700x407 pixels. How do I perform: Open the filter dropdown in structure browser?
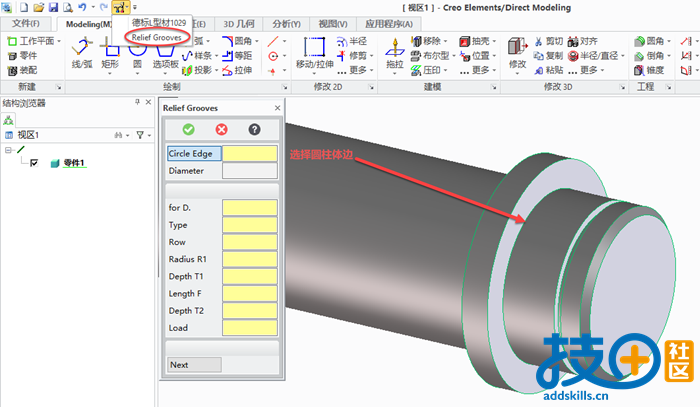[149, 135]
